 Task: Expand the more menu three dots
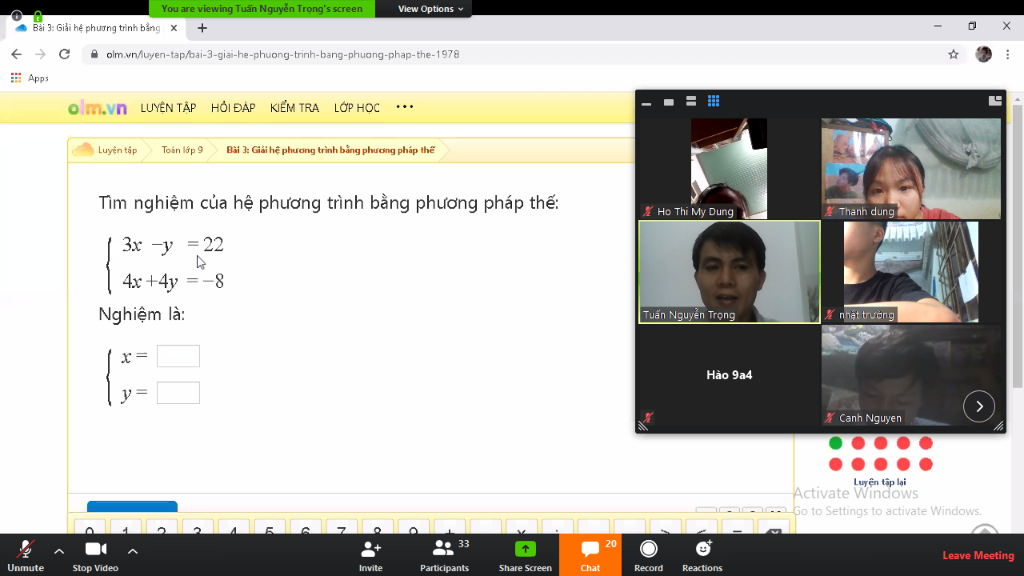point(405,107)
